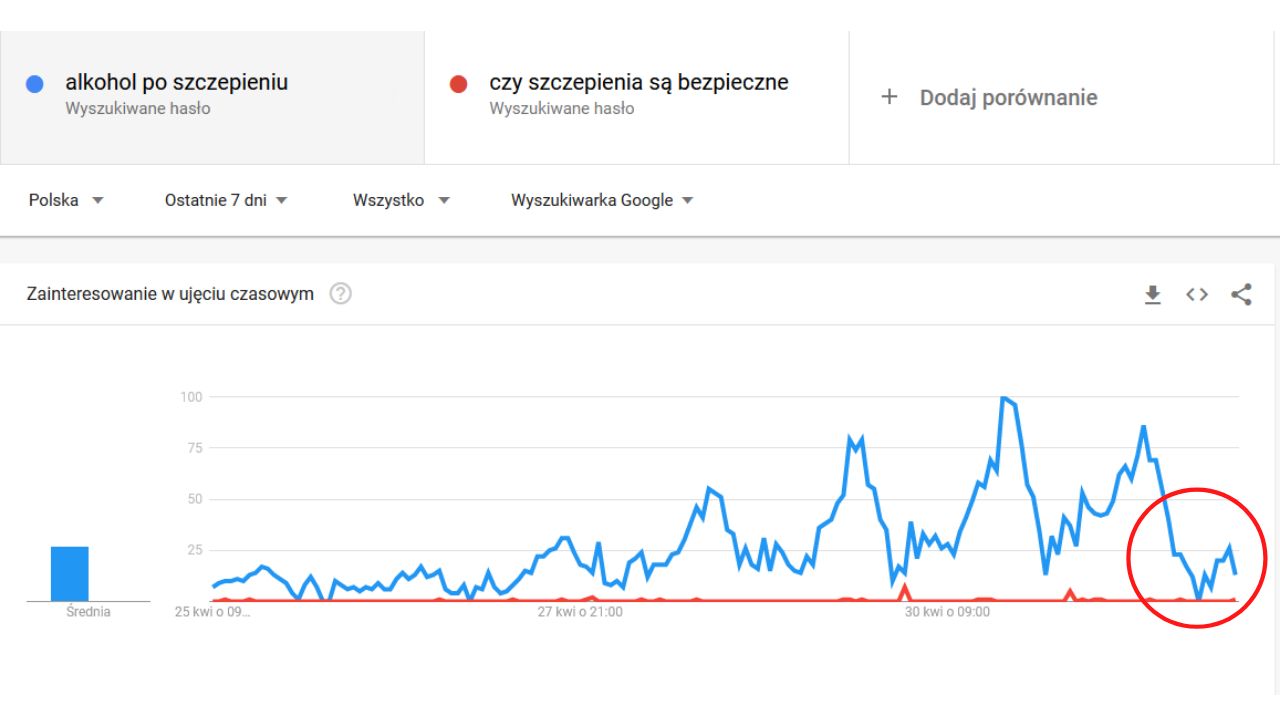Click the 27 kwi o 21:00 axis label
The width and height of the screenshot is (1280, 720).
[580, 611]
